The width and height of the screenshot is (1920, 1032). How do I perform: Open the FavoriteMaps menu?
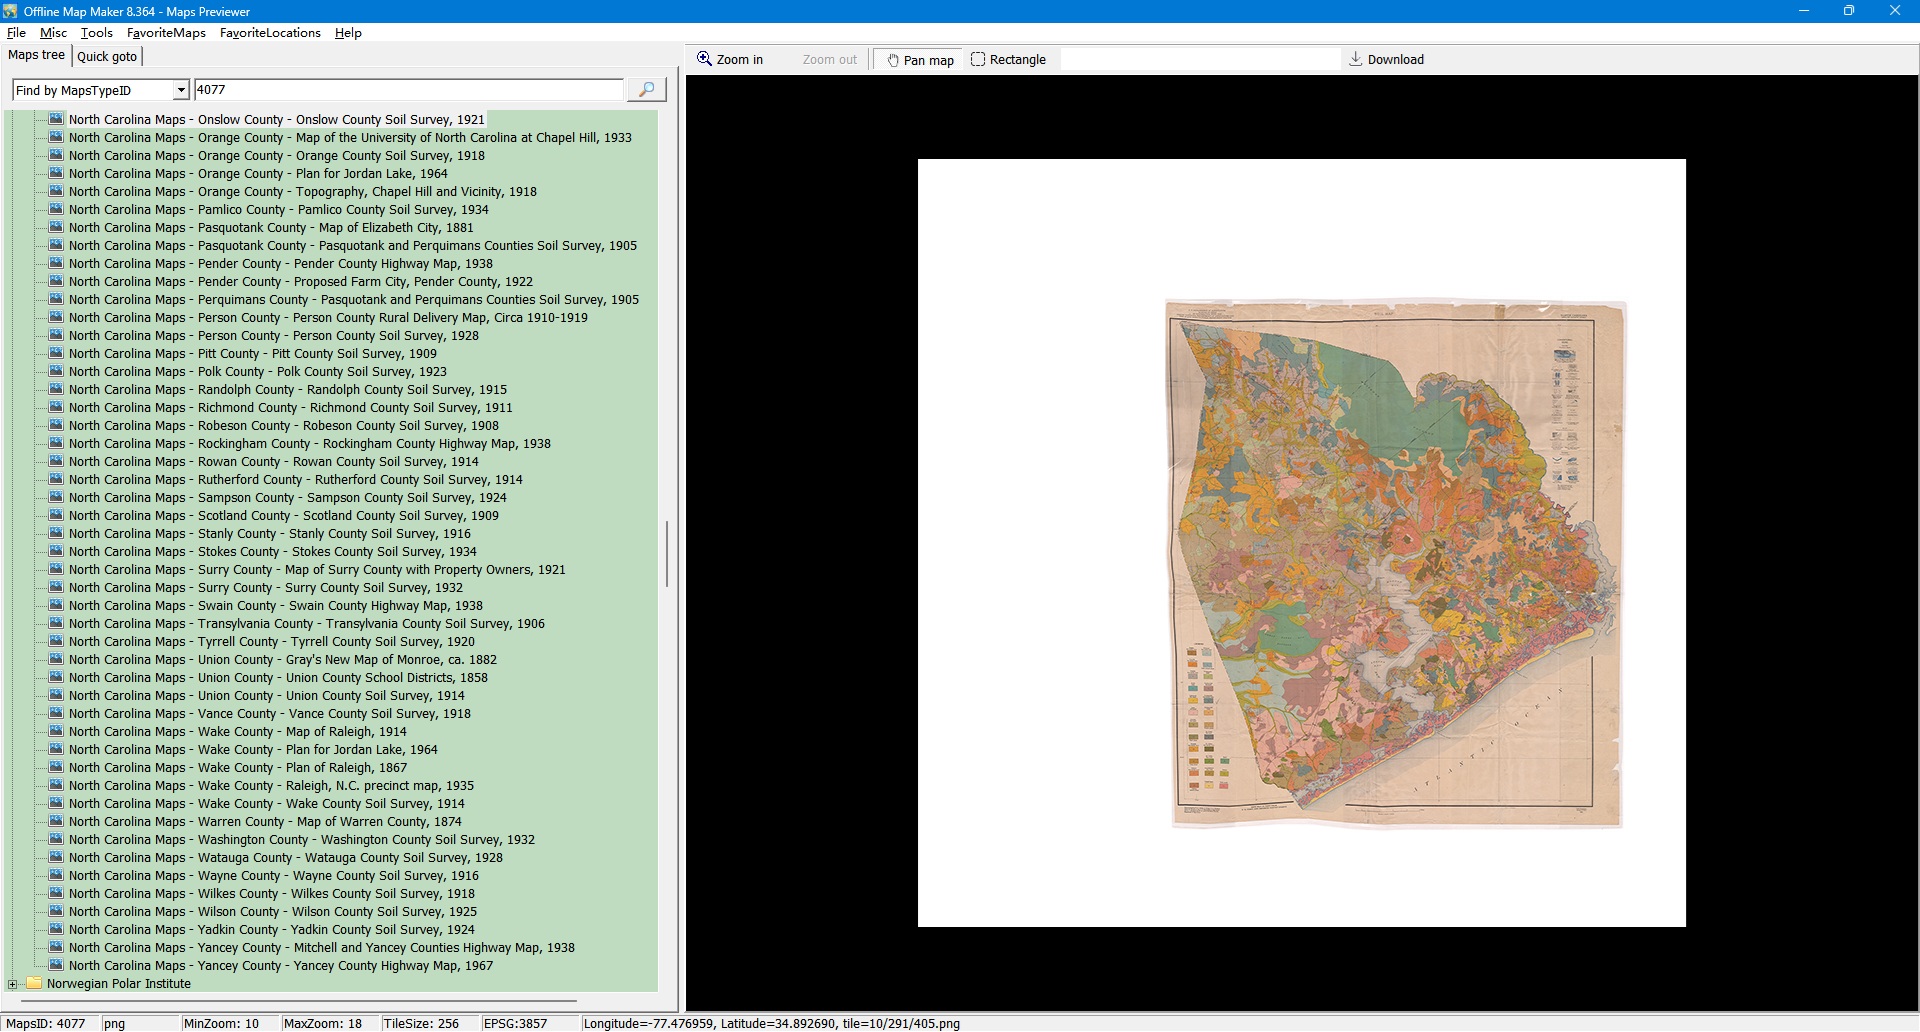pyautogui.click(x=166, y=33)
